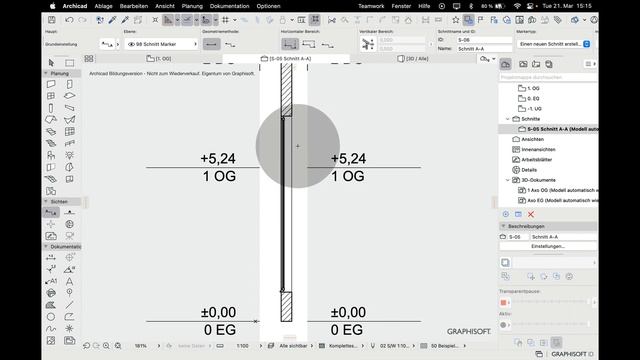Select the Slab tool
Screen dimensions: 640x360
coord(70,96)
